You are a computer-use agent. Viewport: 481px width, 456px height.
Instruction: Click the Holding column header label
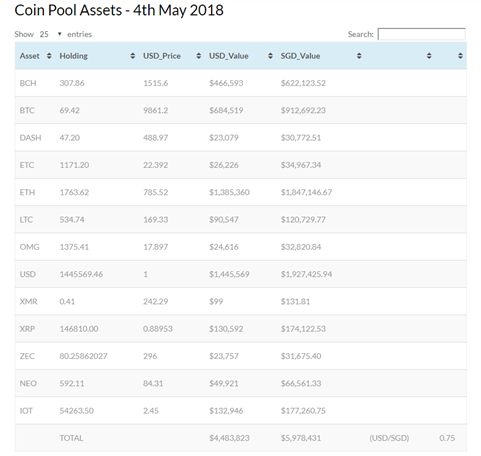74,56
